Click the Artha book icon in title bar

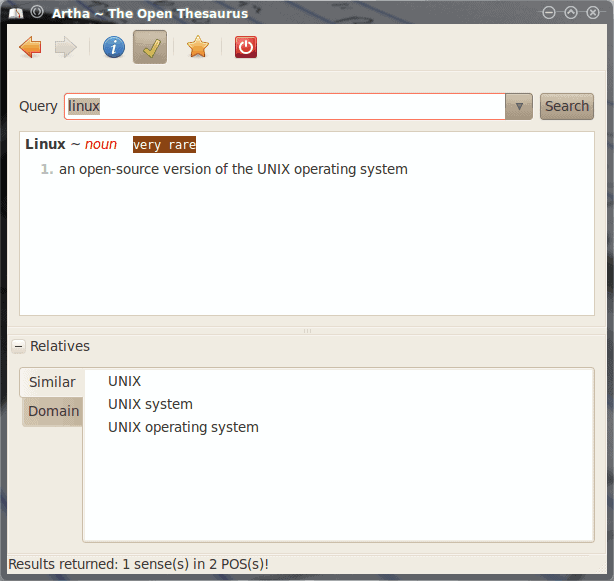(15, 13)
